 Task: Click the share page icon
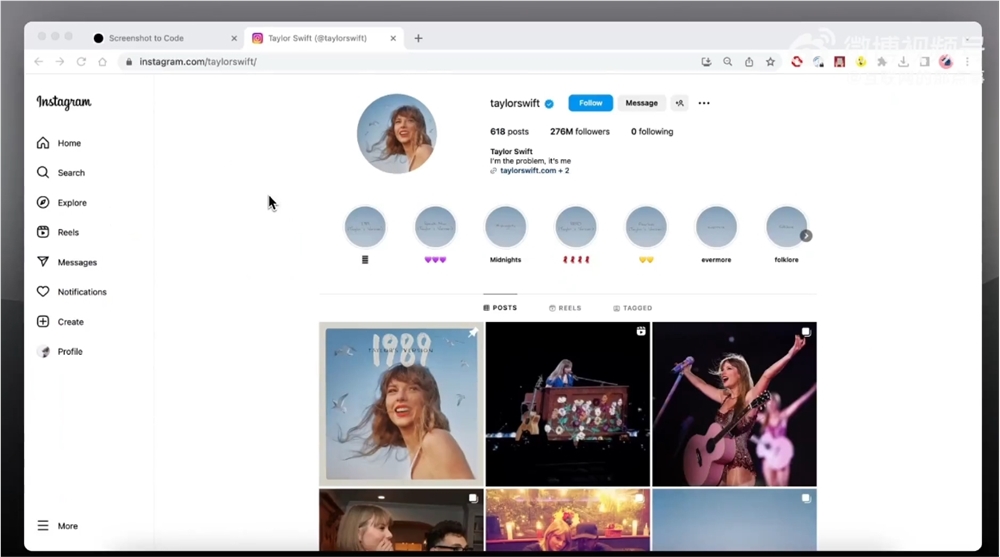749,62
